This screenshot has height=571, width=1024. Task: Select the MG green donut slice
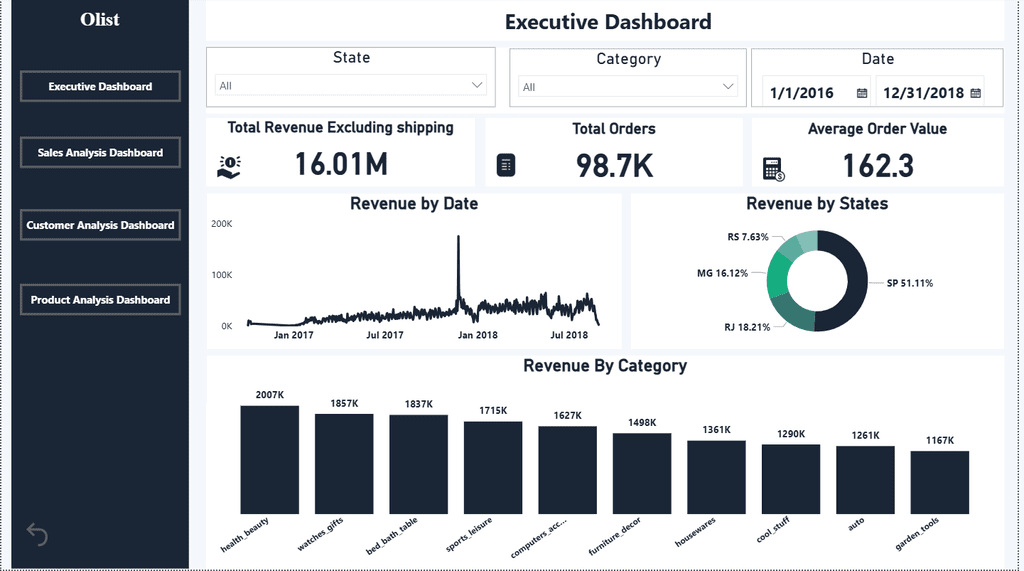777,276
